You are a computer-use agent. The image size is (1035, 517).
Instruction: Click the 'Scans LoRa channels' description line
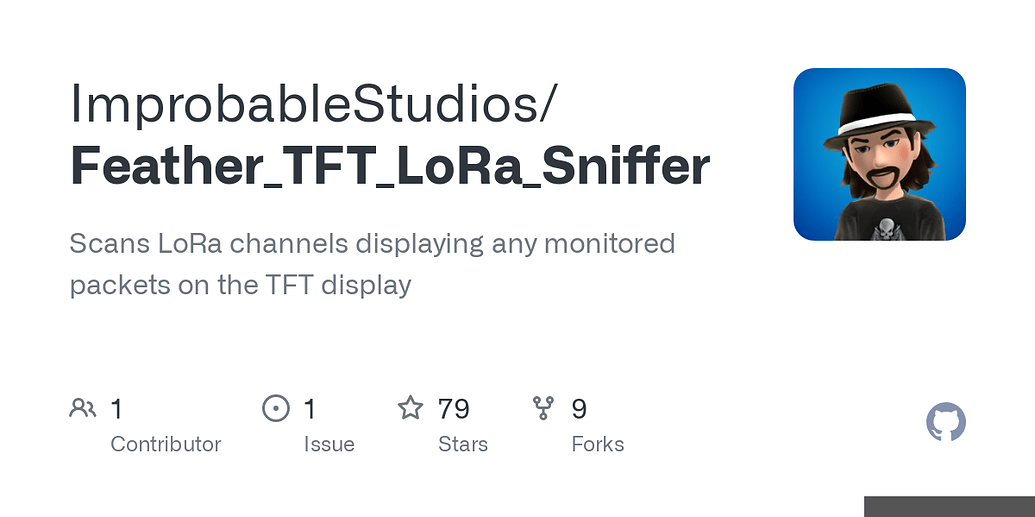(x=372, y=244)
